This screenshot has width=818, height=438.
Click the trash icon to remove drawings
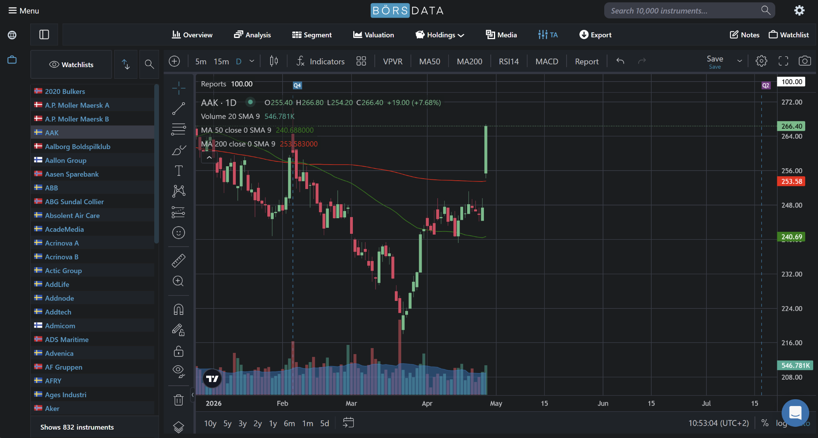tap(178, 400)
